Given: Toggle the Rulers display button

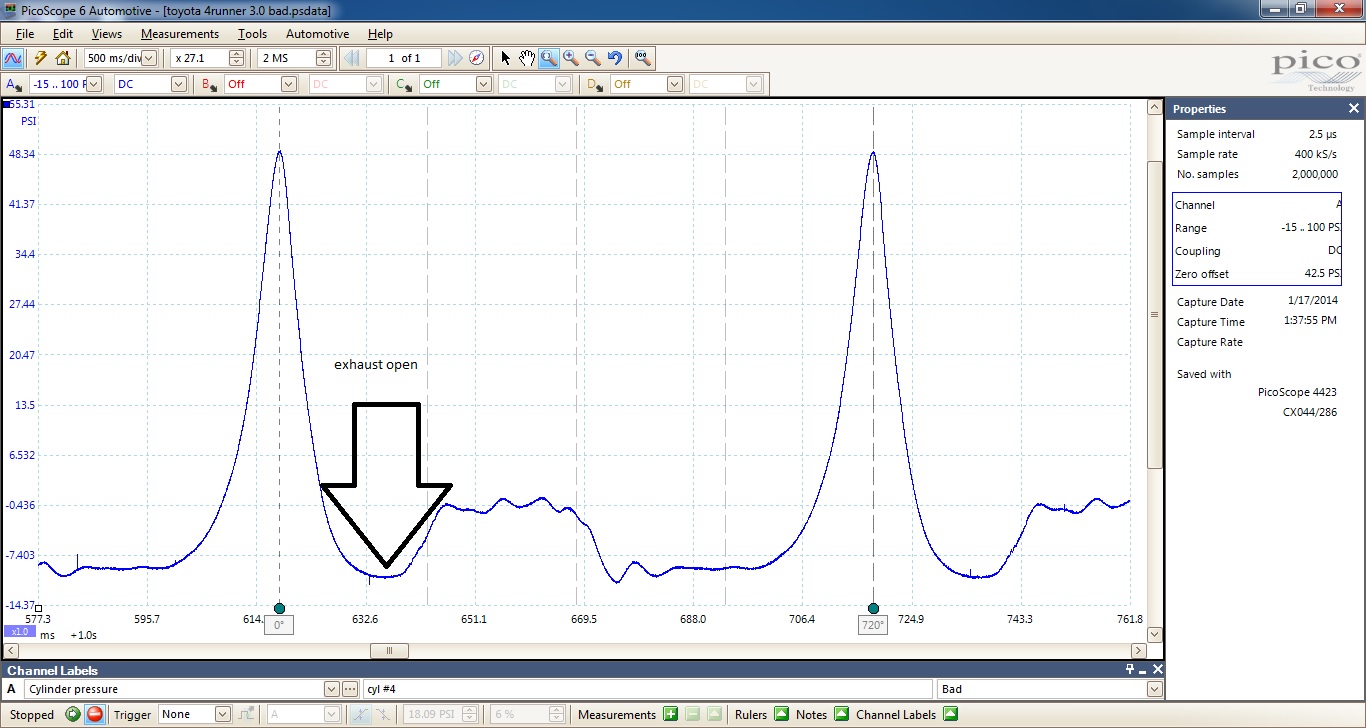Looking at the screenshot, I should click(x=781, y=714).
